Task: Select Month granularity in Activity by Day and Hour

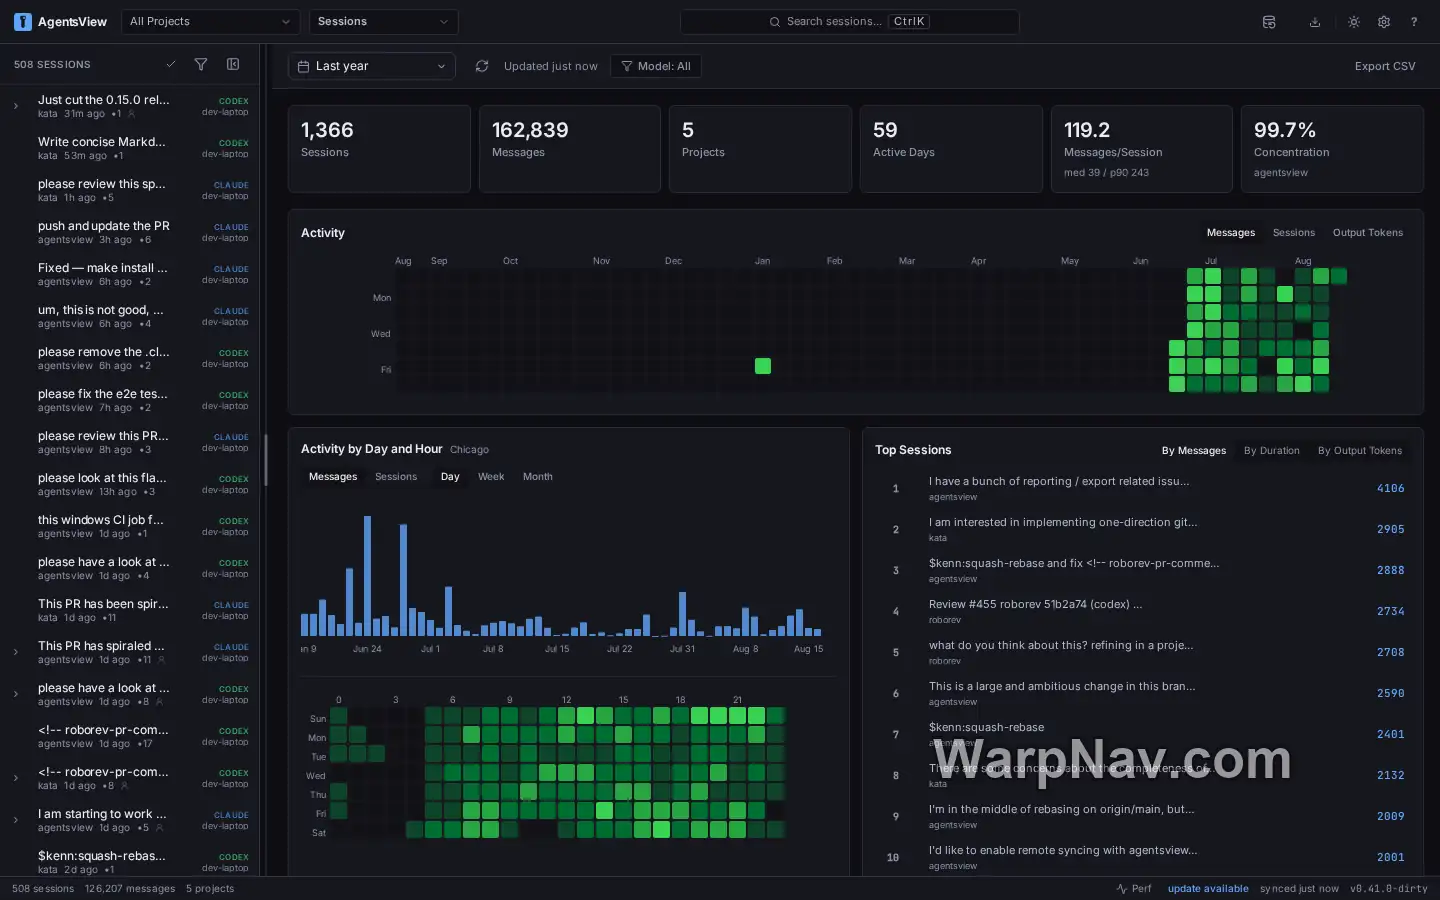Action: click(537, 477)
